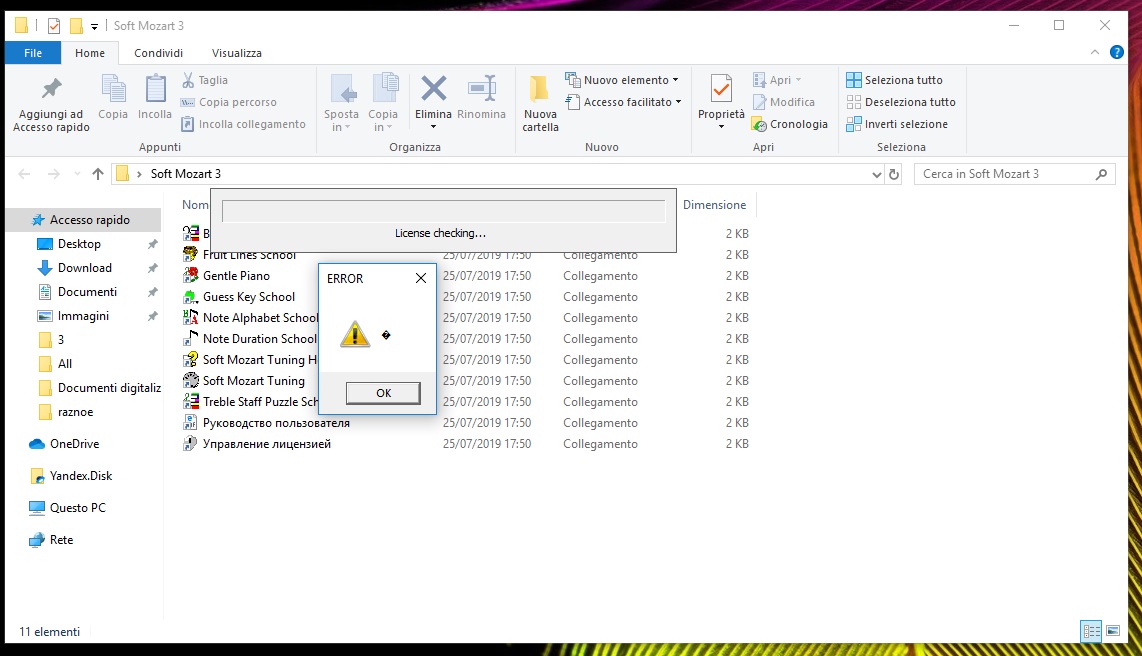Go forward with the right arrow
This screenshot has width=1142, height=656.
click(x=53, y=174)
